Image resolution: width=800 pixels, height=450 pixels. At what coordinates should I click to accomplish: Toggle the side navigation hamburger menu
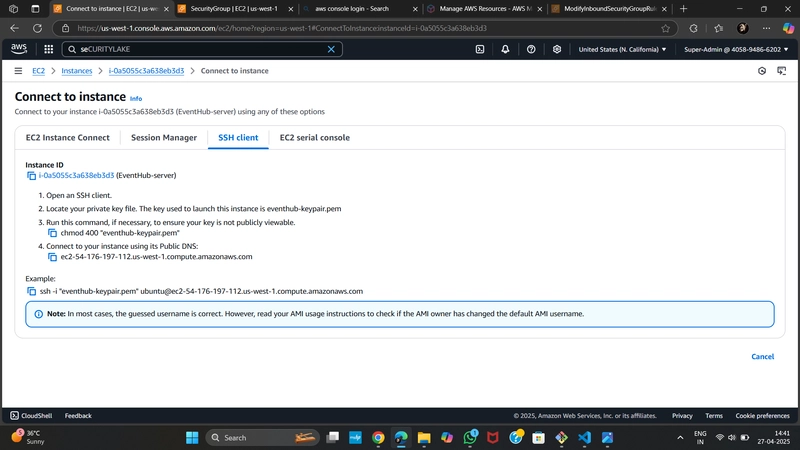click(x=18, y=70)
